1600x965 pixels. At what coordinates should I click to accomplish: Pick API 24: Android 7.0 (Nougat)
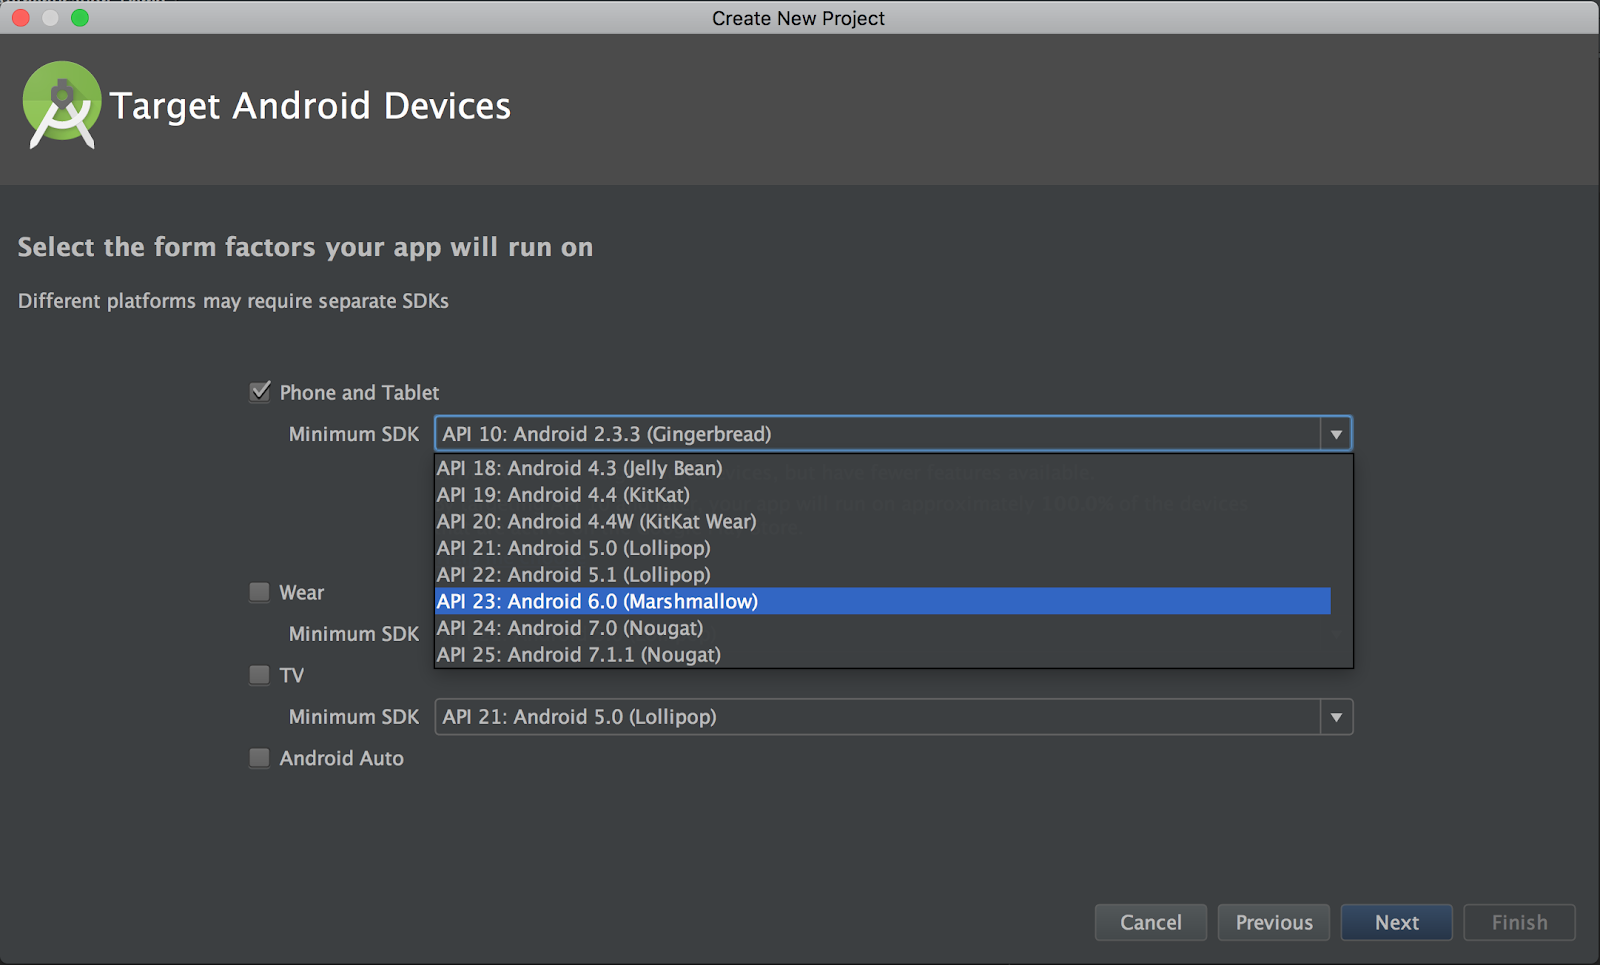click(x=570, y=628)
